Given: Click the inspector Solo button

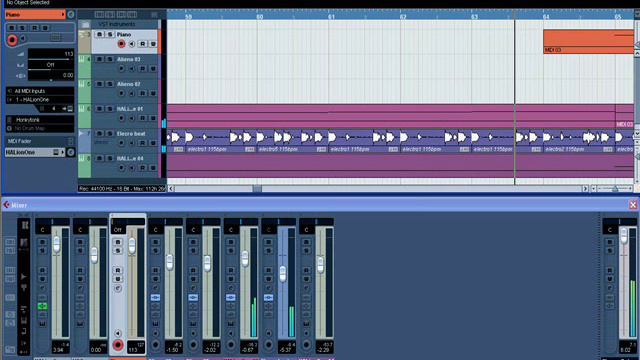Looking at the screenshot, I should click(22, 28).
